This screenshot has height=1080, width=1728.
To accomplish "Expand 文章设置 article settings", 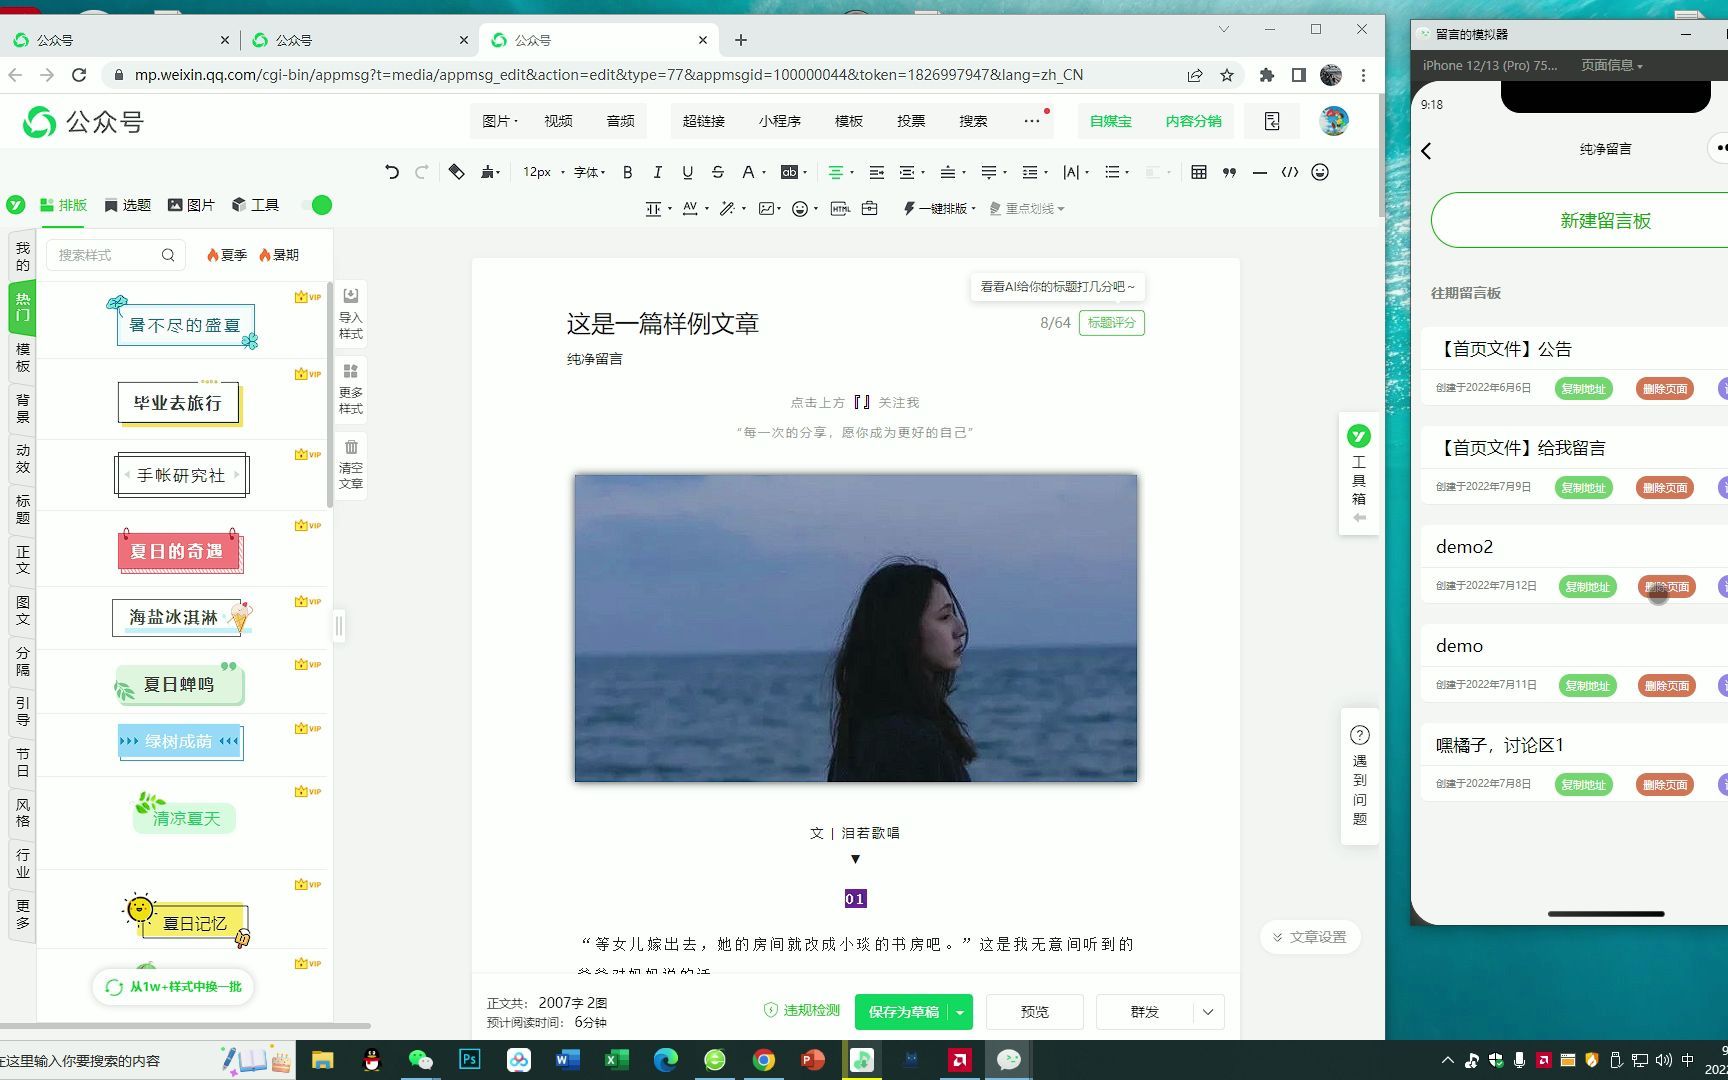I will pos(1310,937).
